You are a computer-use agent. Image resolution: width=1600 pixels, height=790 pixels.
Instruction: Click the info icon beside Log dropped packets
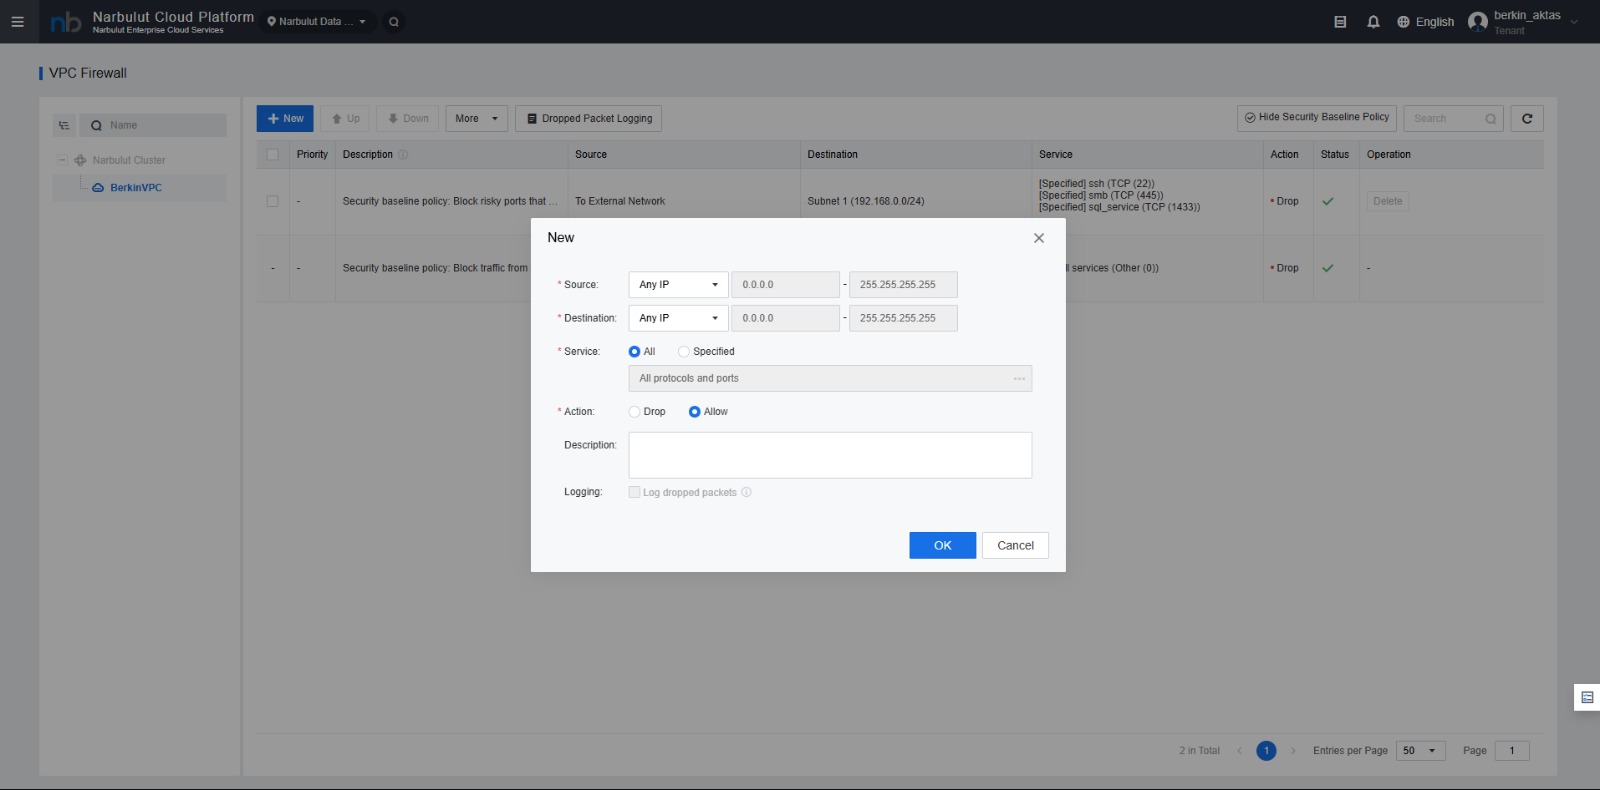[746, 492]
